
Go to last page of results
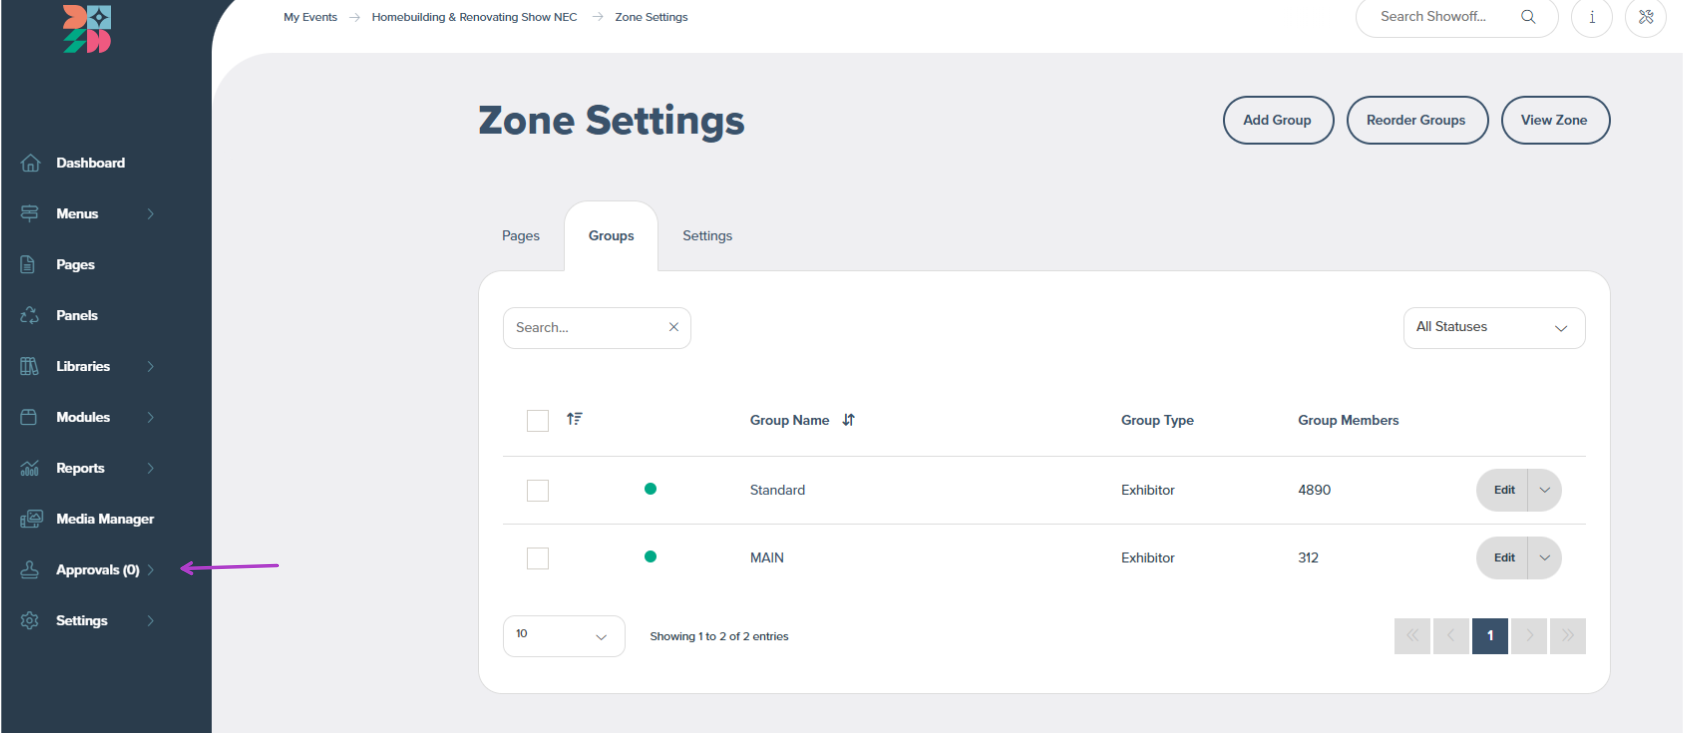coord(1568,636)
